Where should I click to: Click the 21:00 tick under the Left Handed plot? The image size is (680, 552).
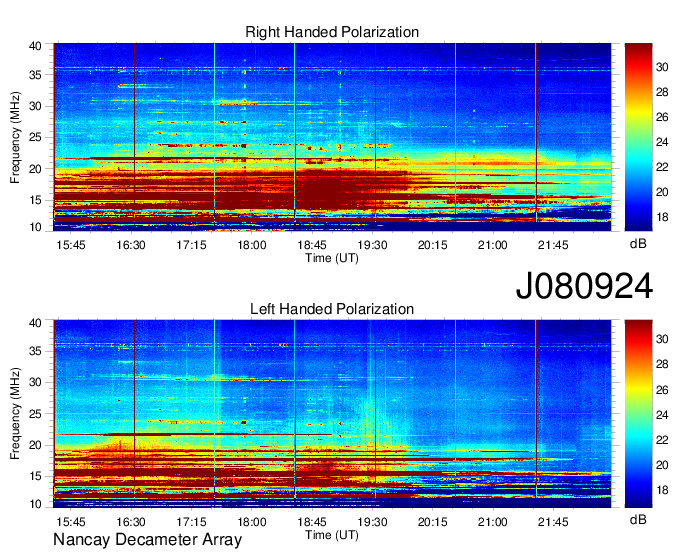pos(493,522)
